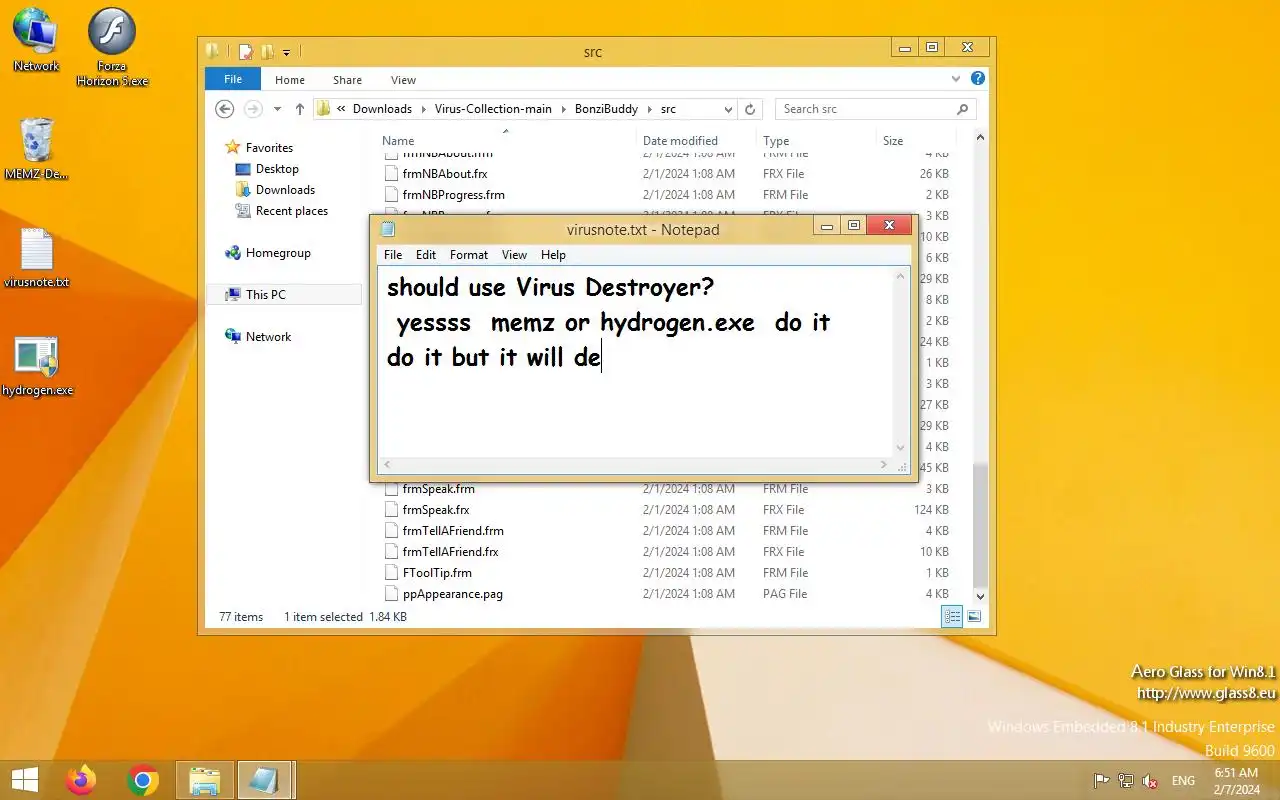Select the virusnote.txt desktop file icon
The height and width of the screenshot is (800, 1280).
coord(36,258)
